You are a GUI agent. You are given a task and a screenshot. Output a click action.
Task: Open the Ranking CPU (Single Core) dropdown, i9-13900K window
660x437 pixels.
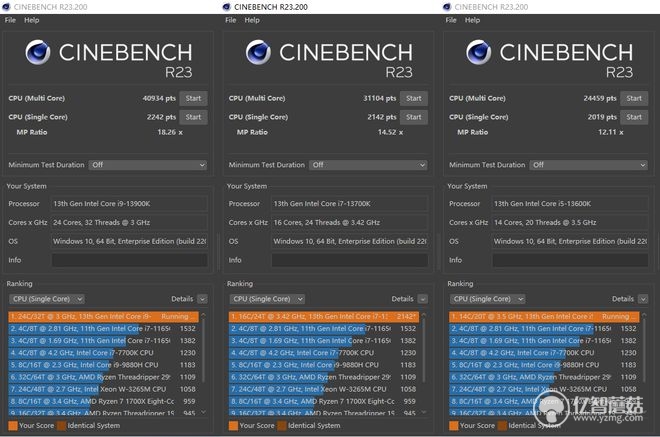47,299
